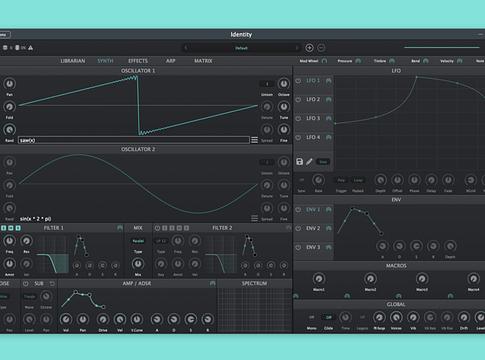Click the Macro1 knob
485x360 pixels.
319,279
